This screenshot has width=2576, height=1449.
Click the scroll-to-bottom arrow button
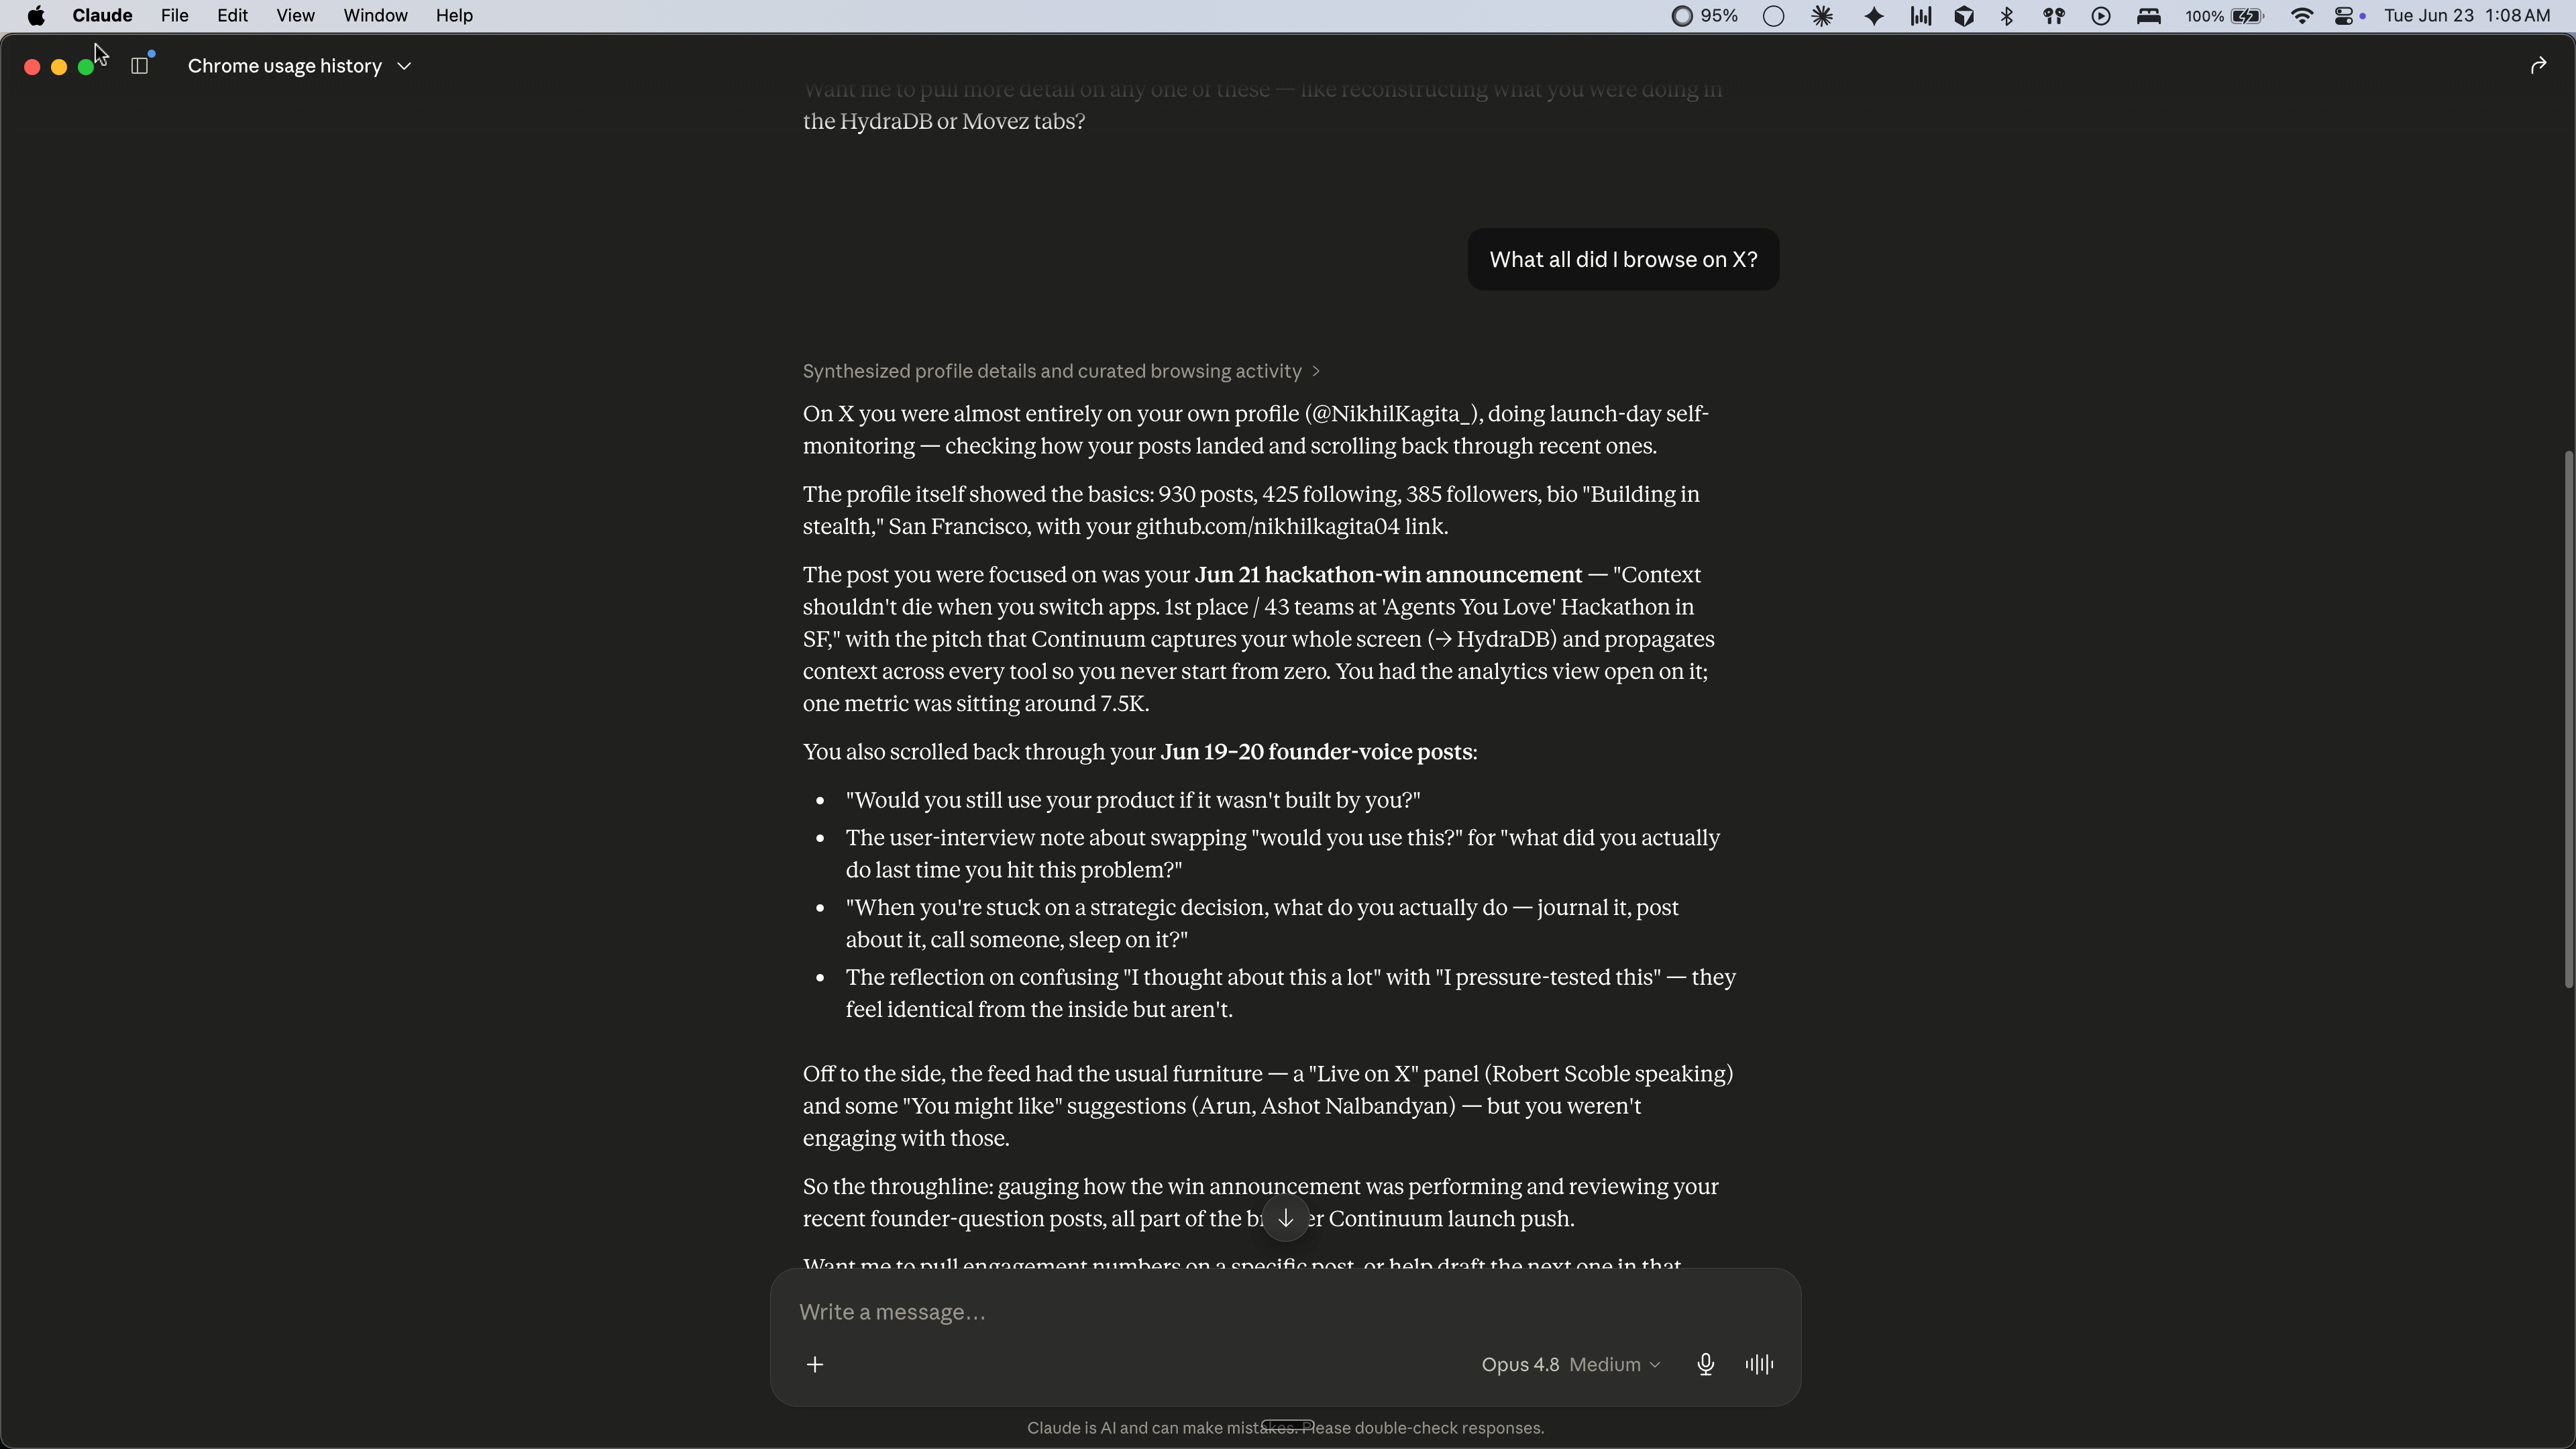click(1286, 1218)
